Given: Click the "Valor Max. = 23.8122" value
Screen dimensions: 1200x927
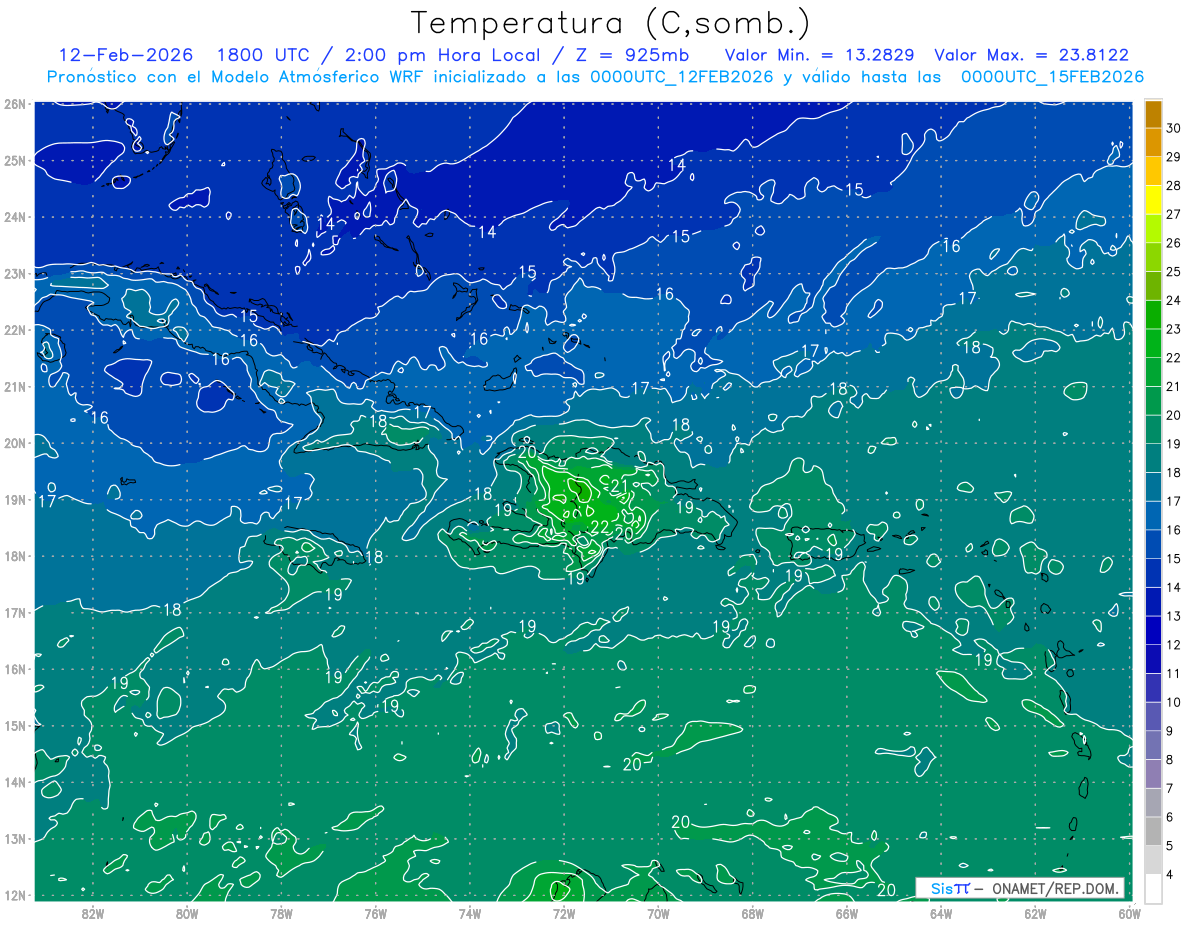Looking at the screenshot, I should [1032, 55].
